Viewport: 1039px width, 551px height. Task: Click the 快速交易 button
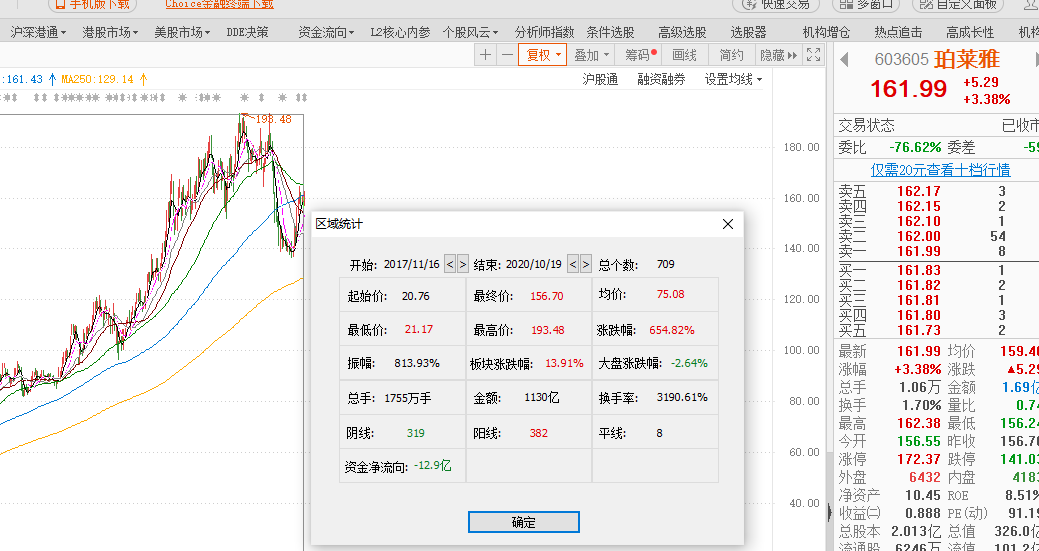777,4
